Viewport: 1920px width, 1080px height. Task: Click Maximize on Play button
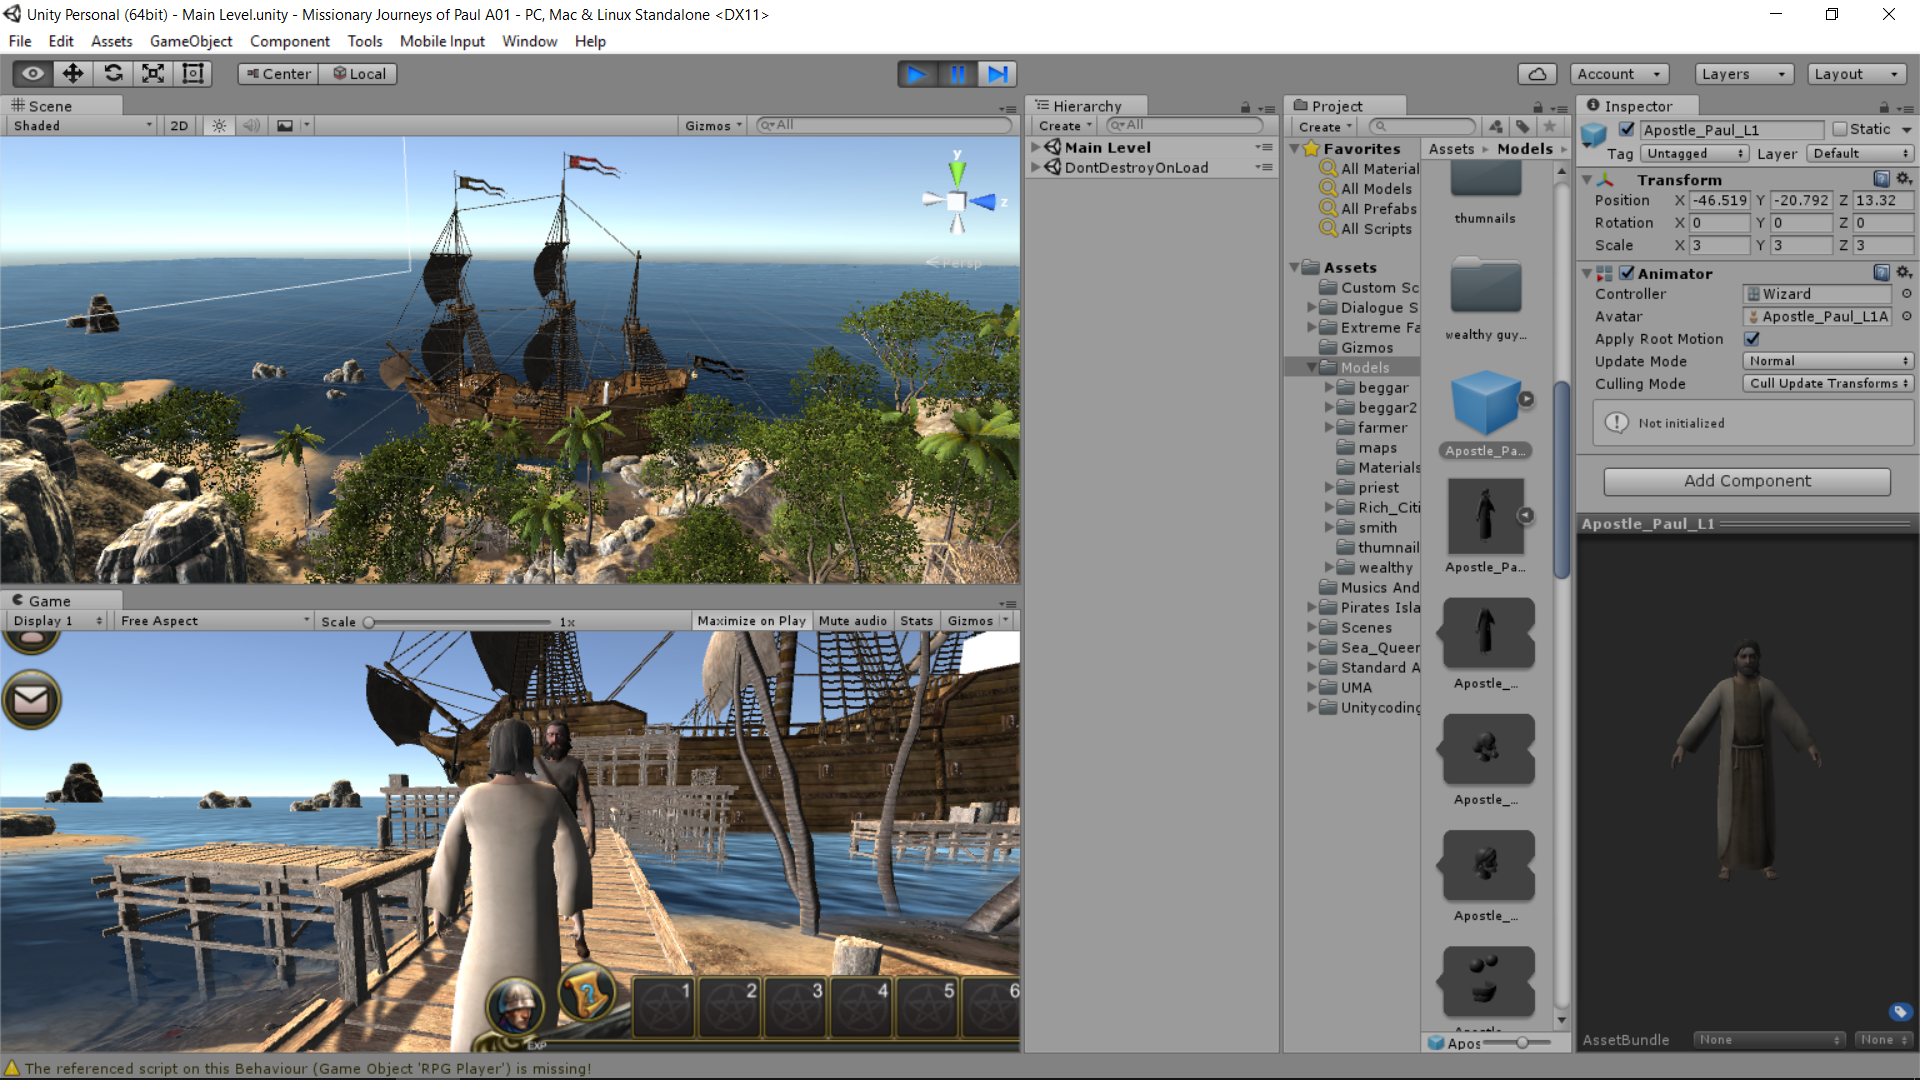[x=751, y=621]
